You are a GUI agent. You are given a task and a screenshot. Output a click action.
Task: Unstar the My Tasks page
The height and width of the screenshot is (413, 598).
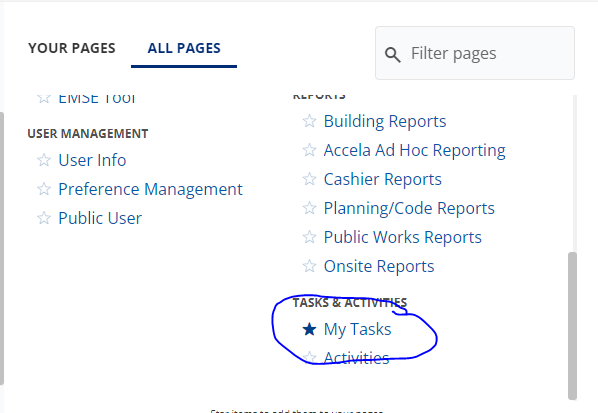click(x=309, y=329)
